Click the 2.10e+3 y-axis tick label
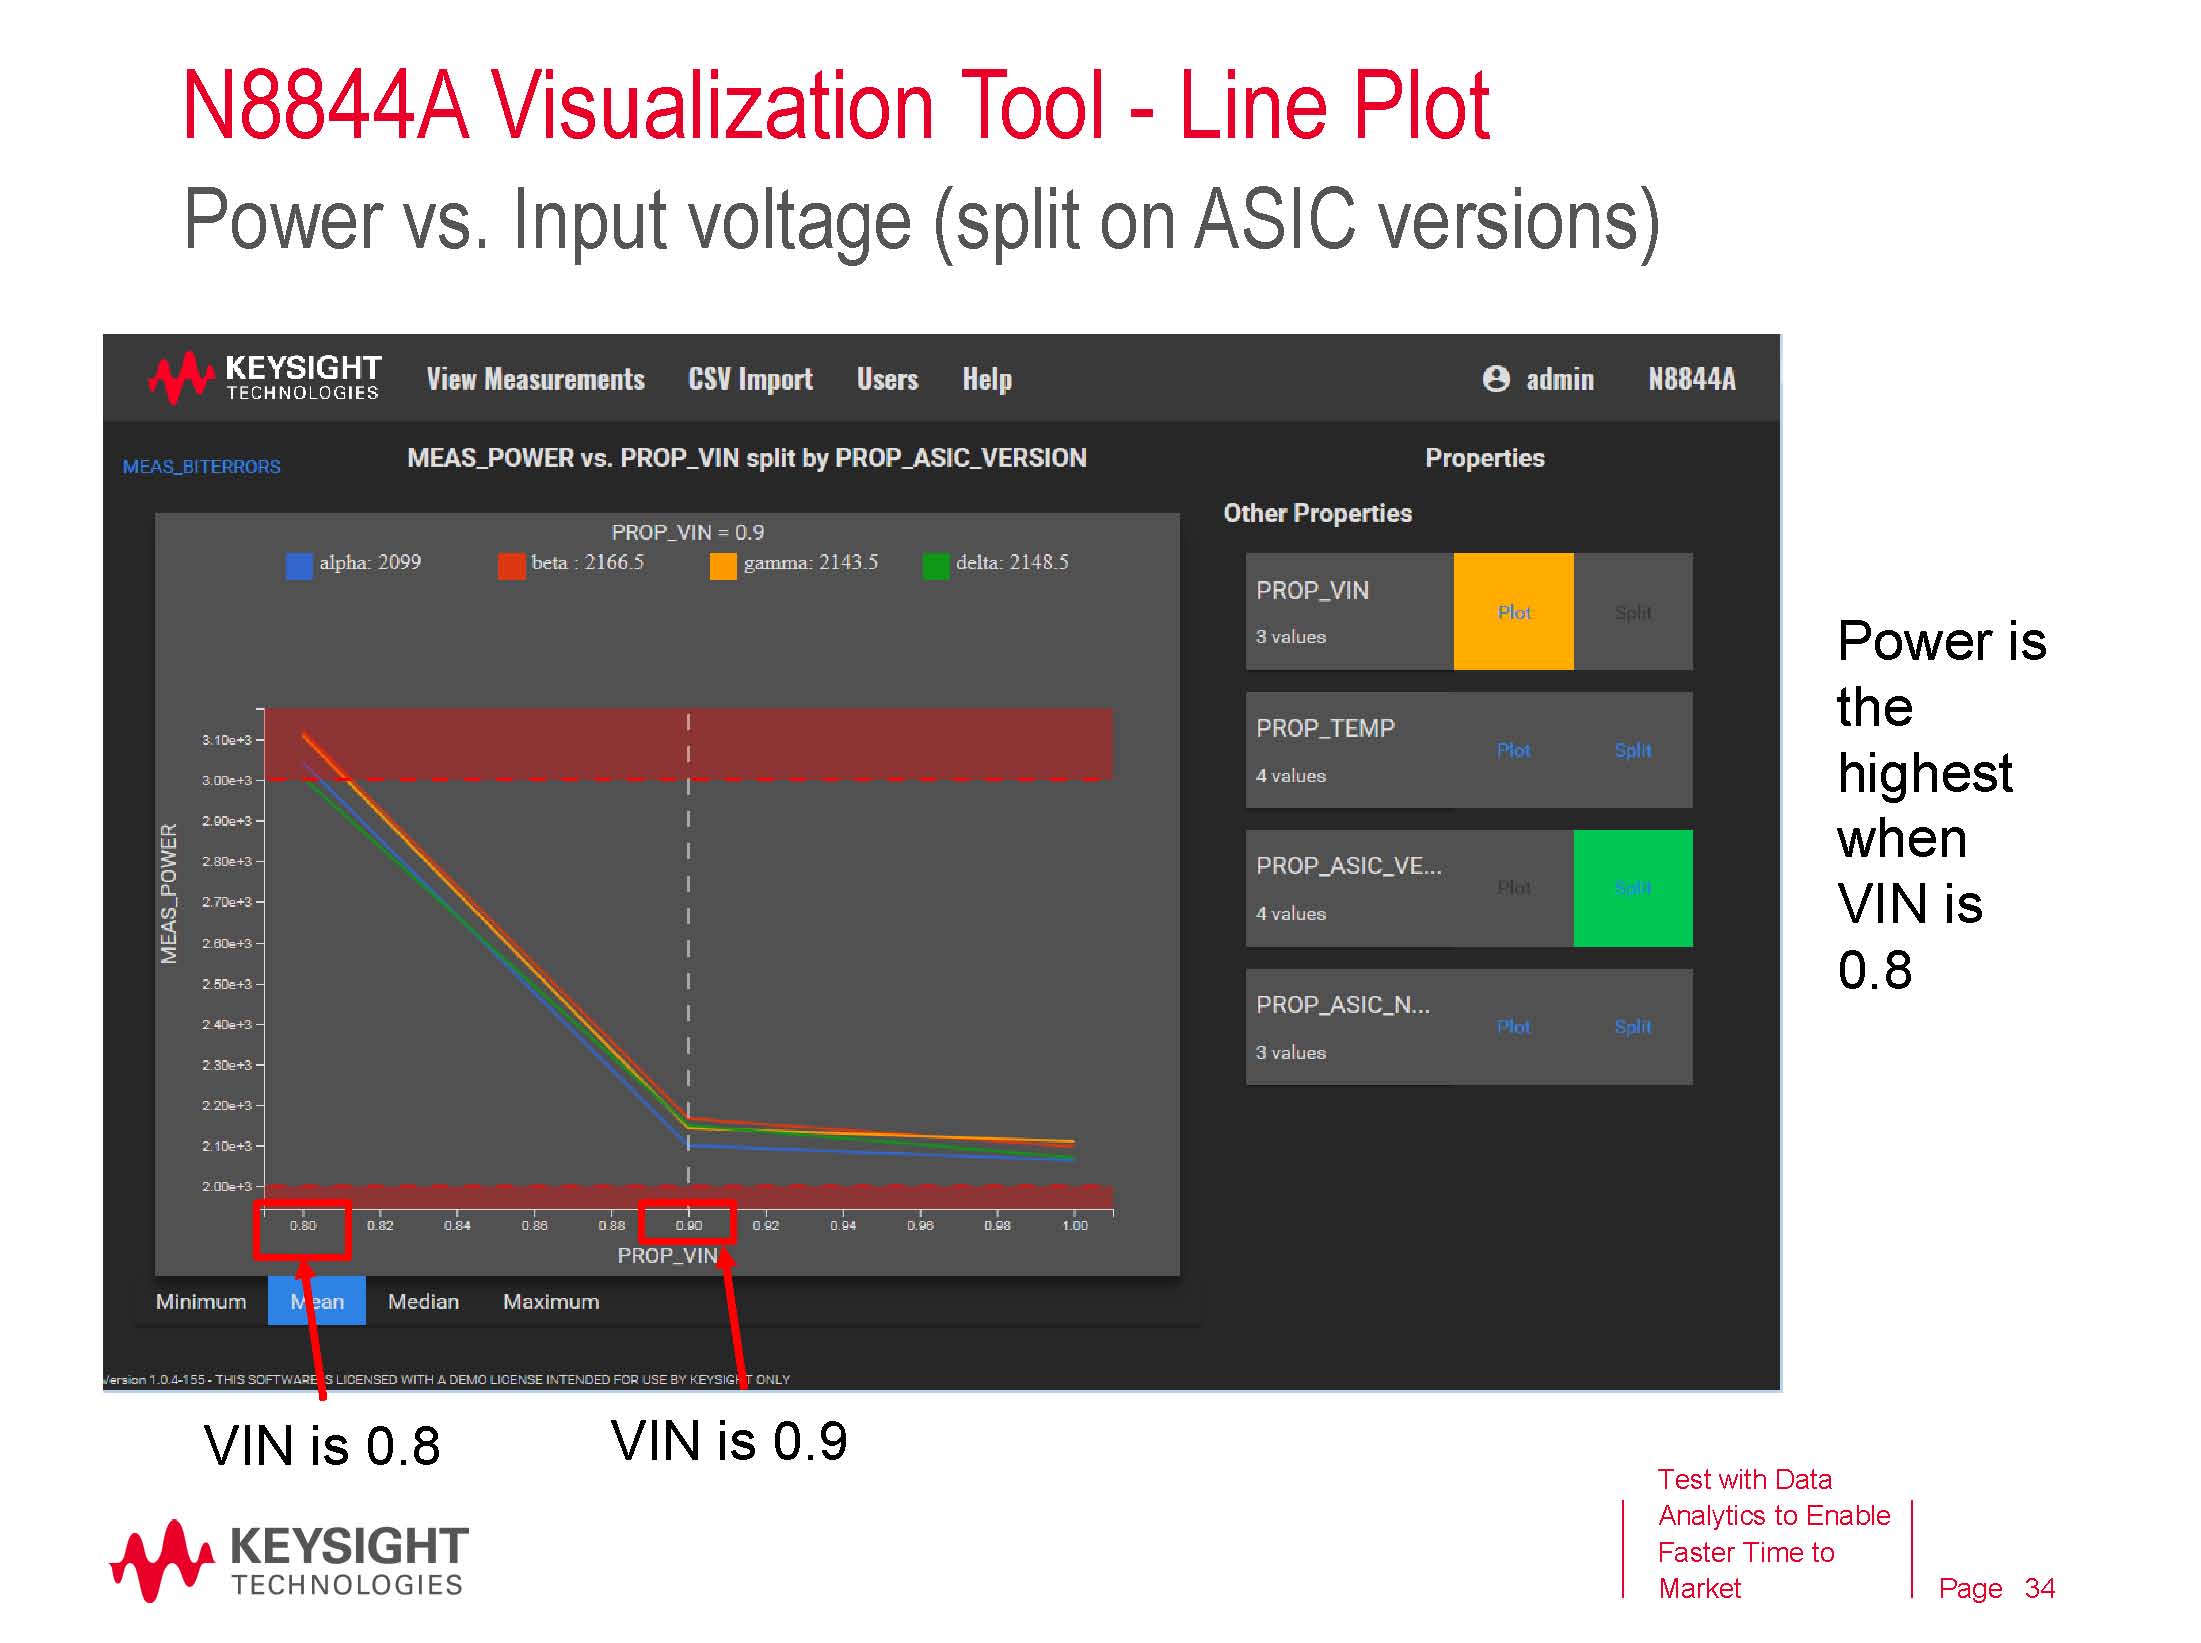2201x1643 pixels. [226, 1146]
